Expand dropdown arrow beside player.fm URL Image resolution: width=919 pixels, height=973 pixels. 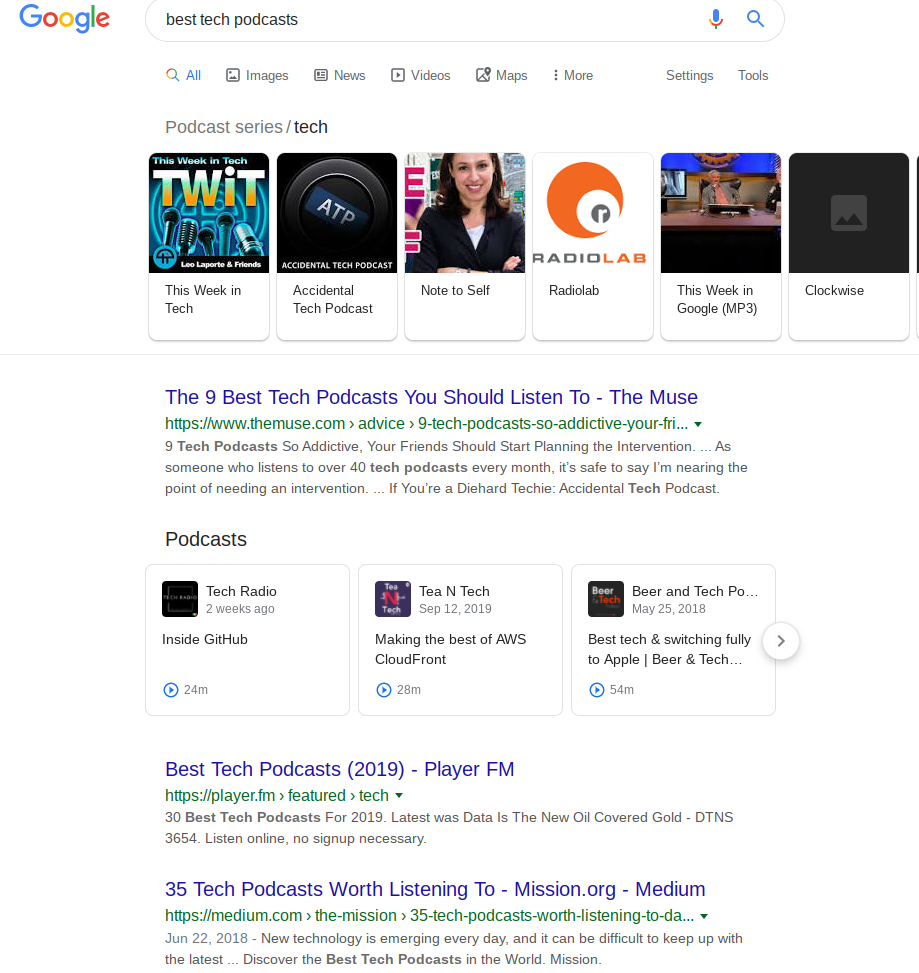399,796
